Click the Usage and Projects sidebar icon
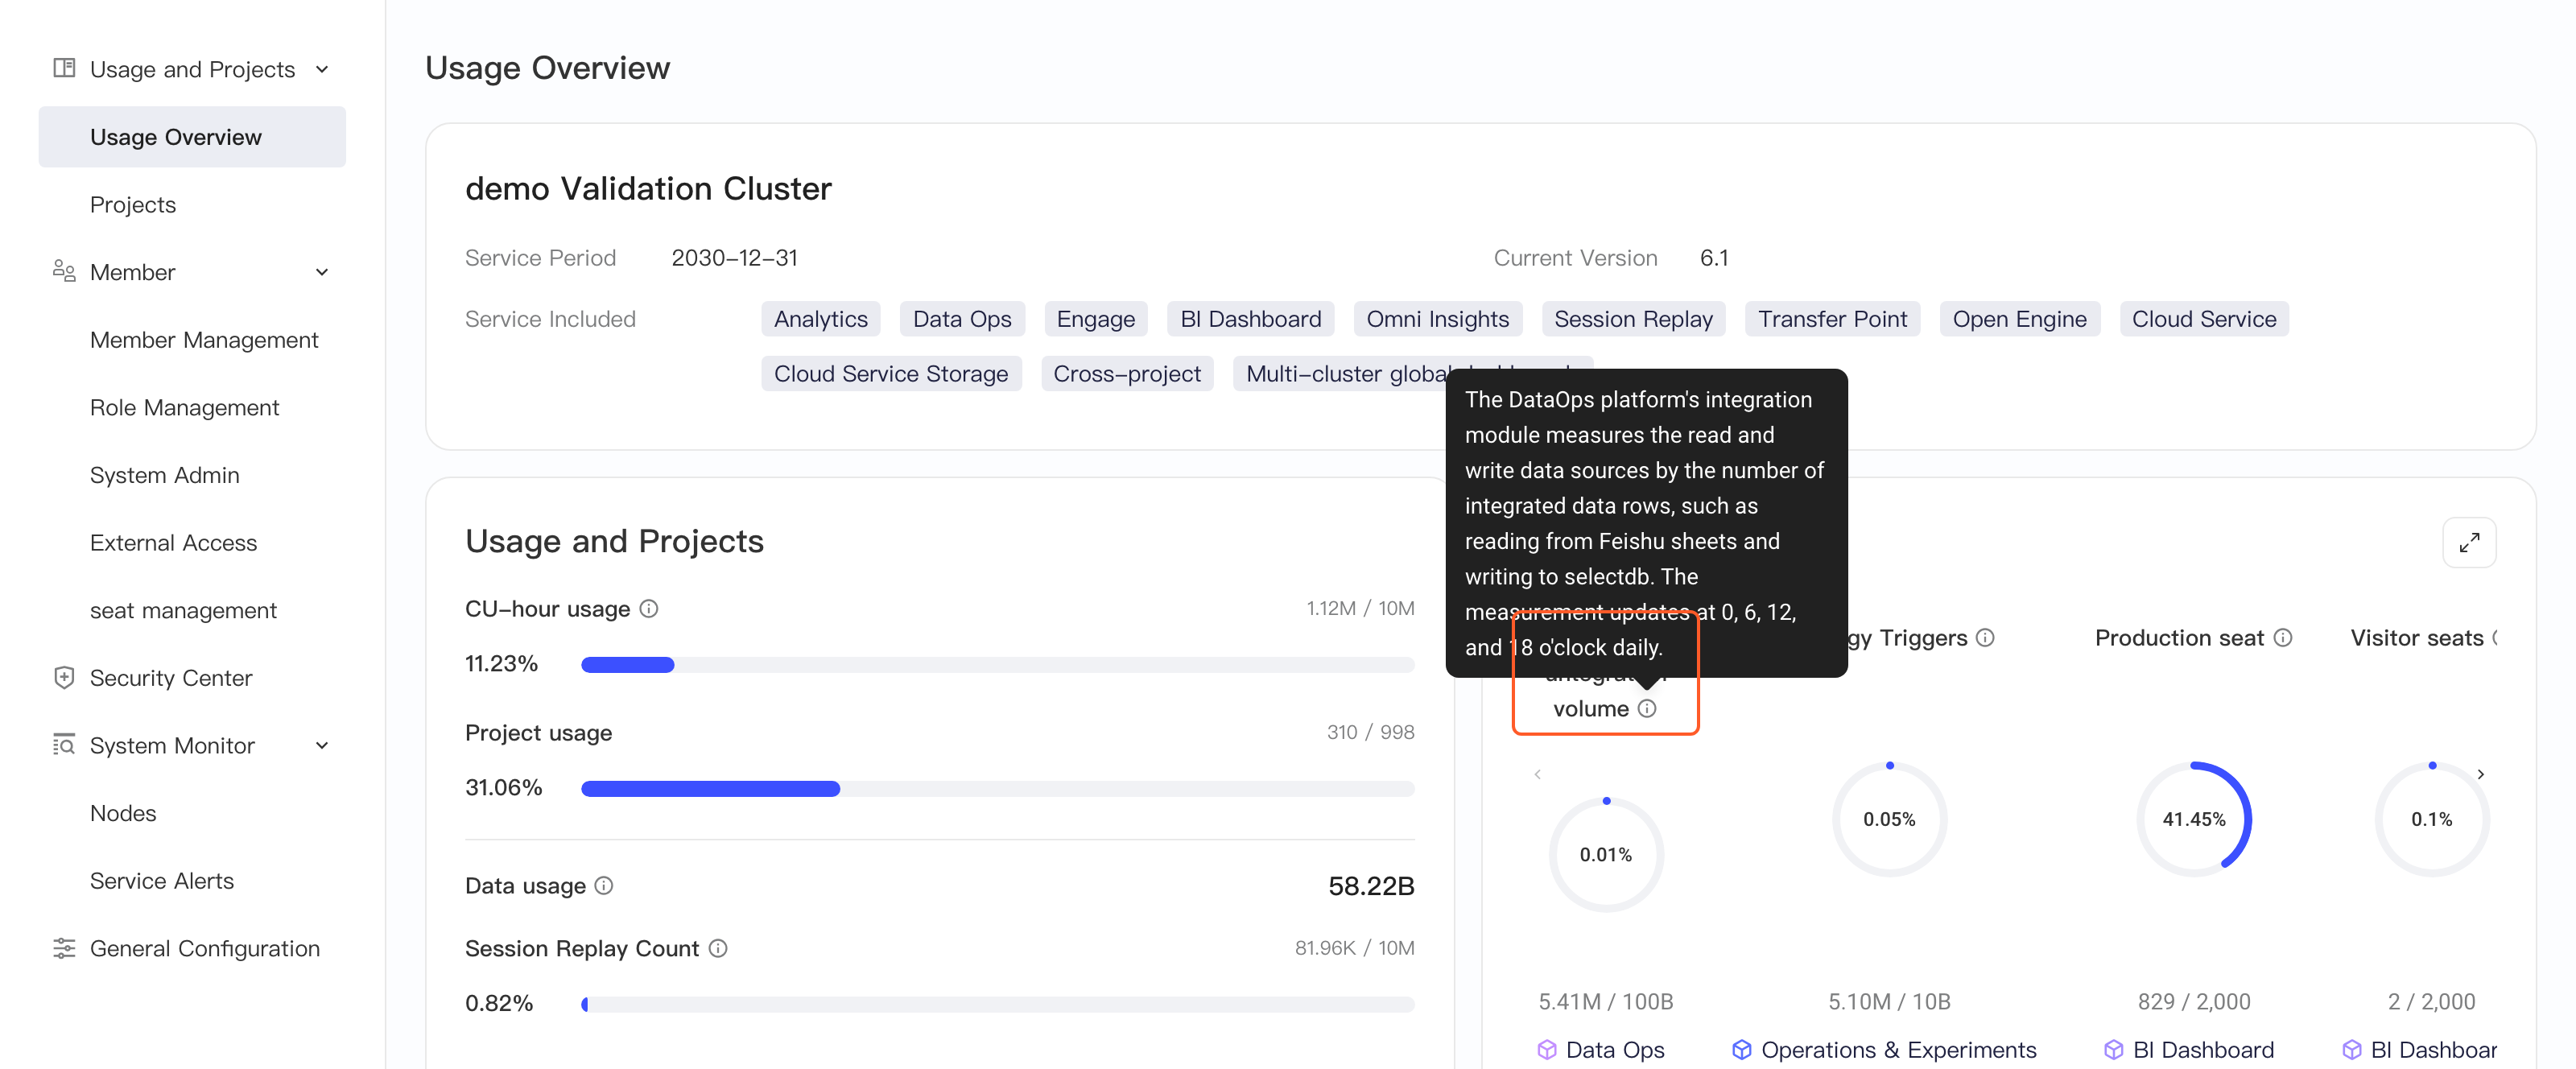2576x1069 pixels. click(x=64, y=68)
